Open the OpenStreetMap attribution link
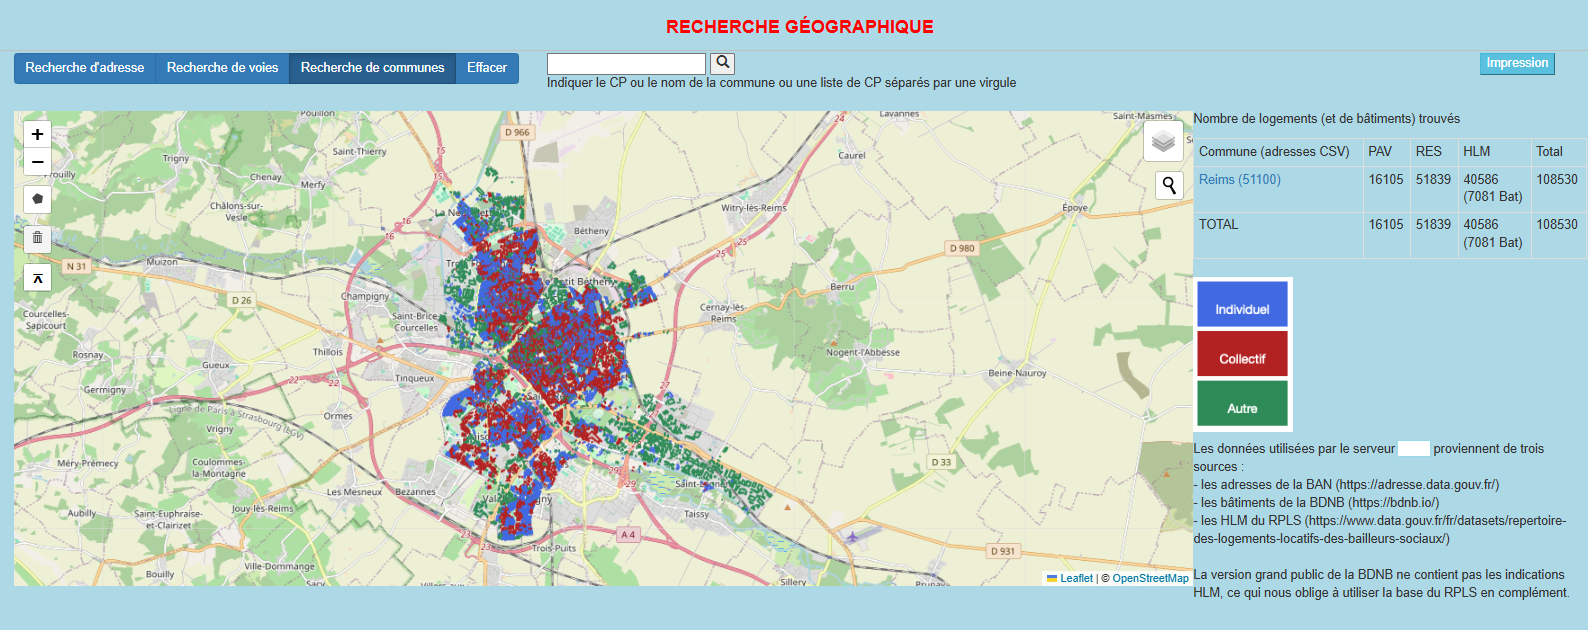Screen dimensions: 1588x630 1150,578
